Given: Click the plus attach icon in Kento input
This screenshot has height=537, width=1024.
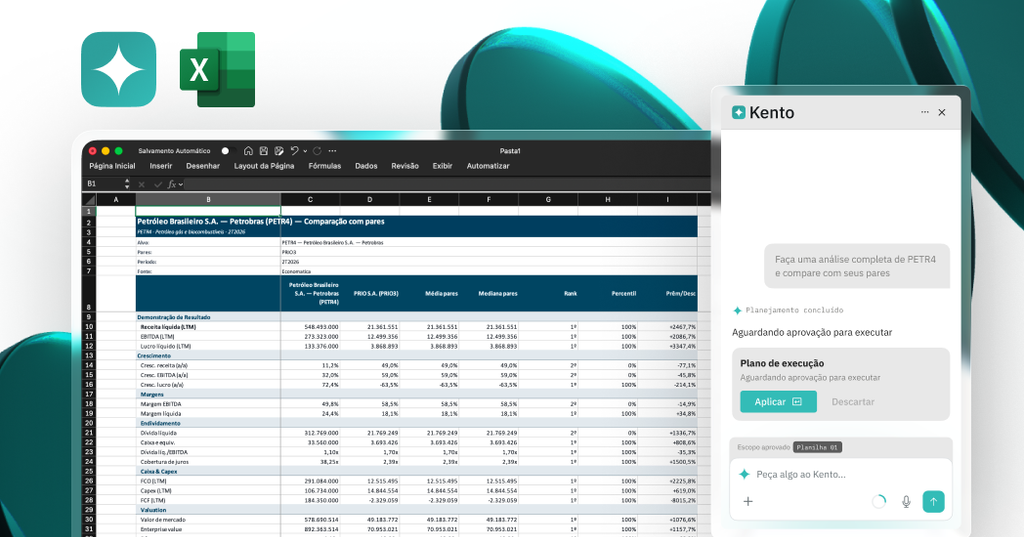Looking at the screenshot, I should pos(748,501).
